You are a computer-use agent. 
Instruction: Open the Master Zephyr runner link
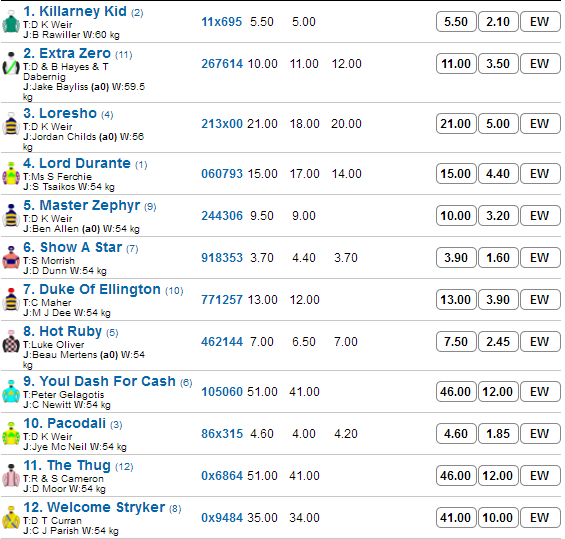[90, 205]
